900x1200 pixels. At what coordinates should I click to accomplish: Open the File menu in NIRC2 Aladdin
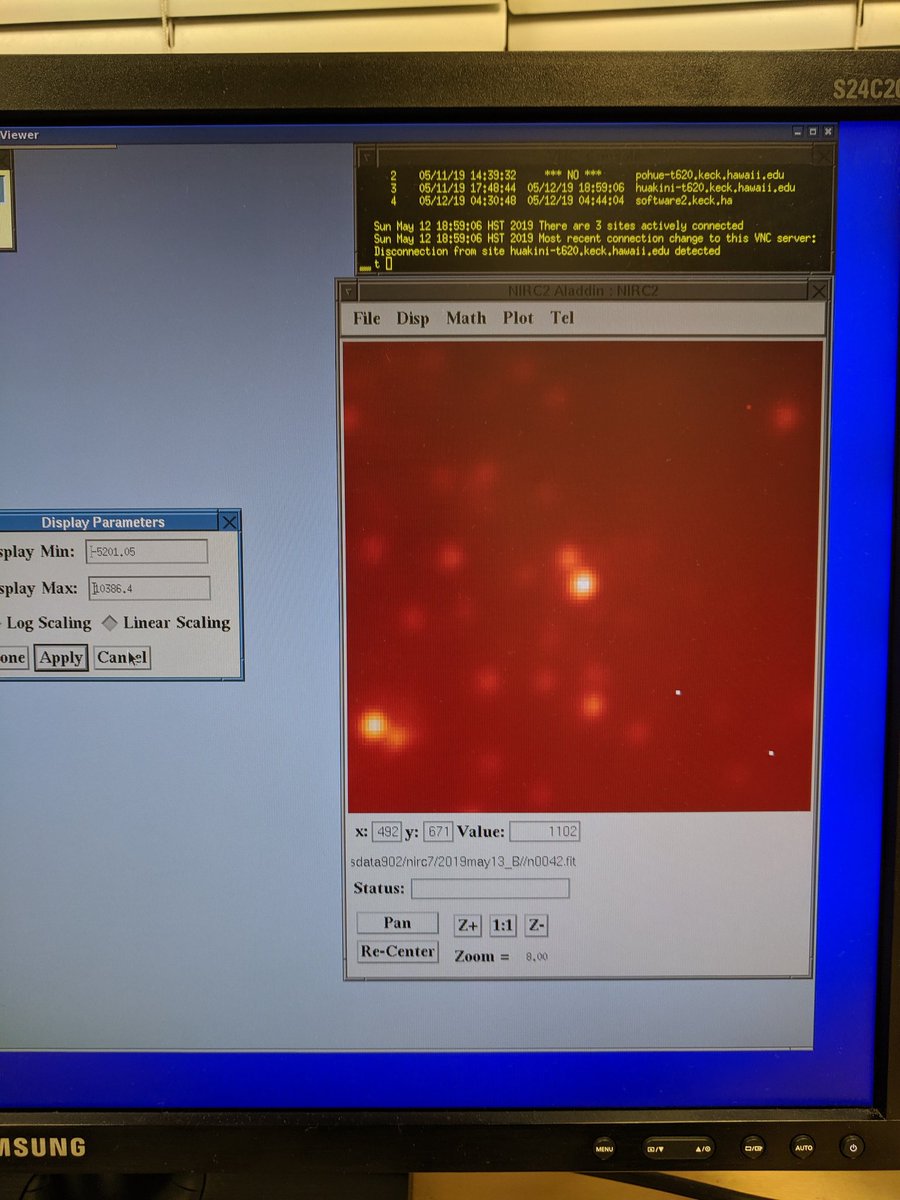(367, 318)
